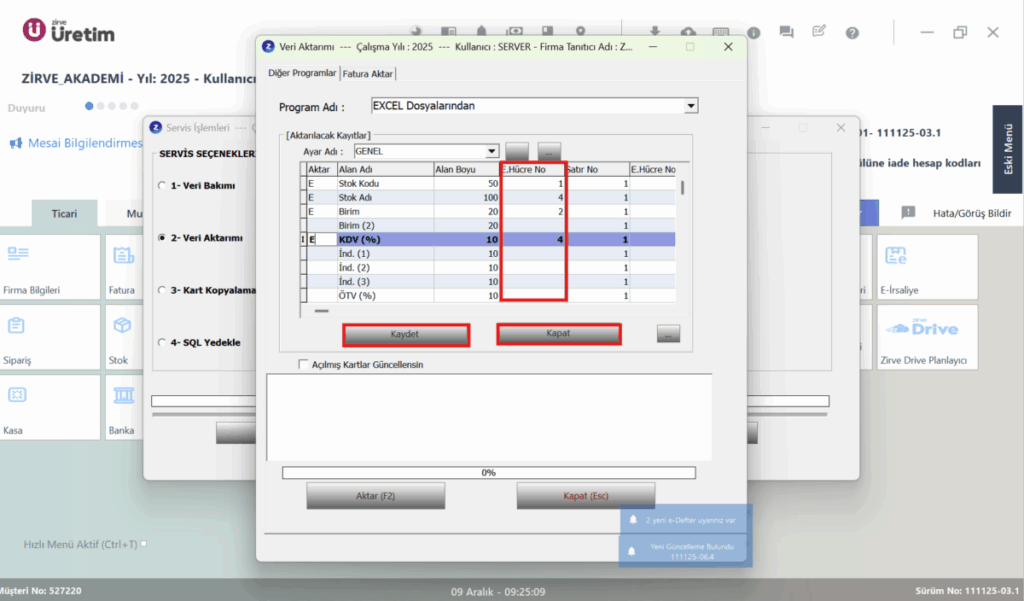1024x601 pixels.
Task: Click Hata/Görüş Bildir link
Action: tap(972, 213)
